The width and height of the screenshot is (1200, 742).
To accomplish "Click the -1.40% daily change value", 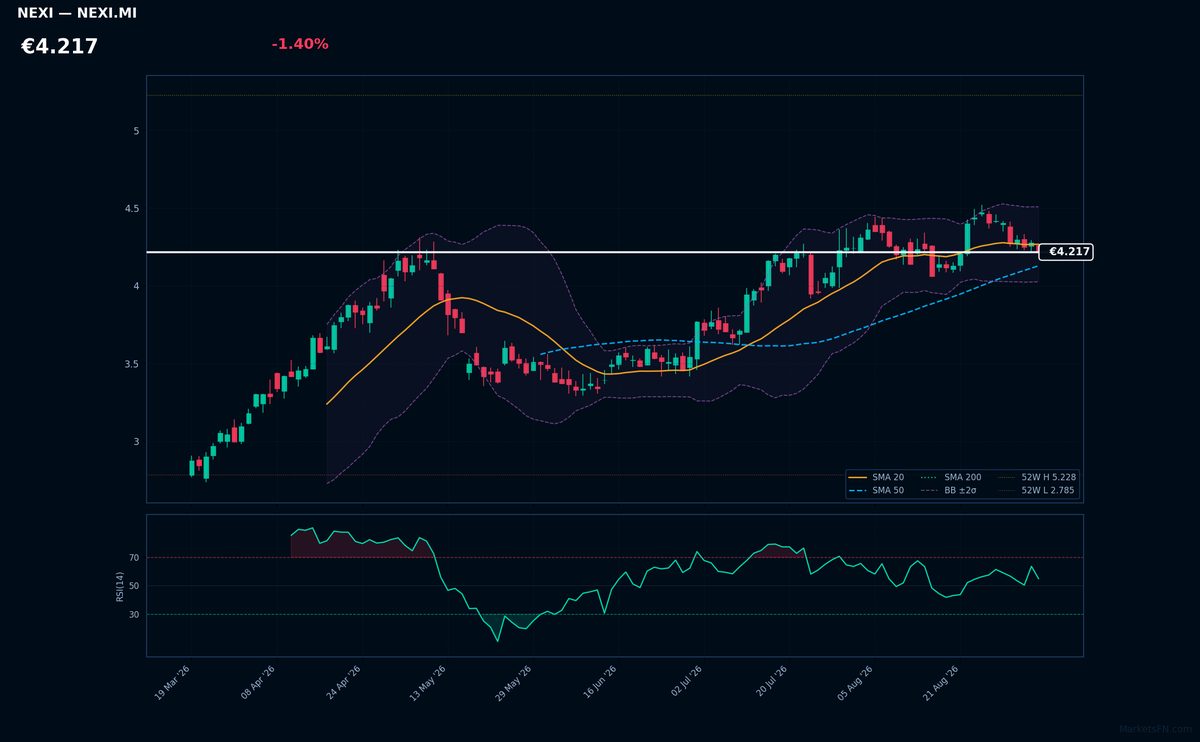I will pos(300,44).
